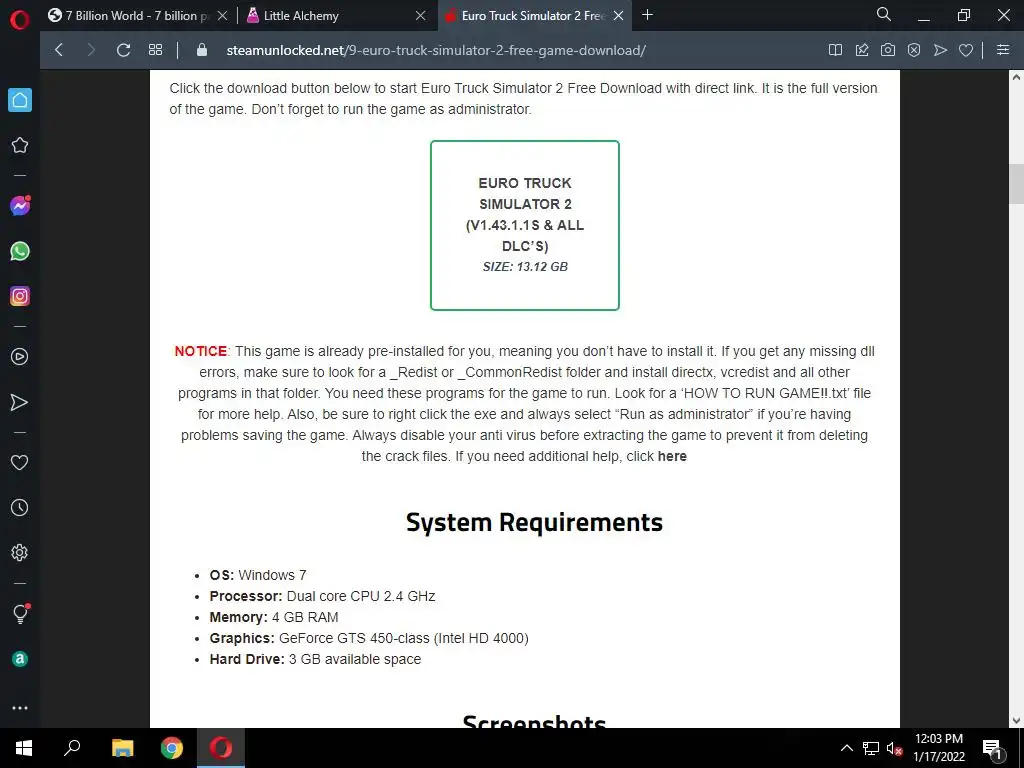The height and width of the screenshot is (768, 1024).
Task: Close the Euro Truck Simulator tab
Action: pyautogui.click(x=618, y=16)
